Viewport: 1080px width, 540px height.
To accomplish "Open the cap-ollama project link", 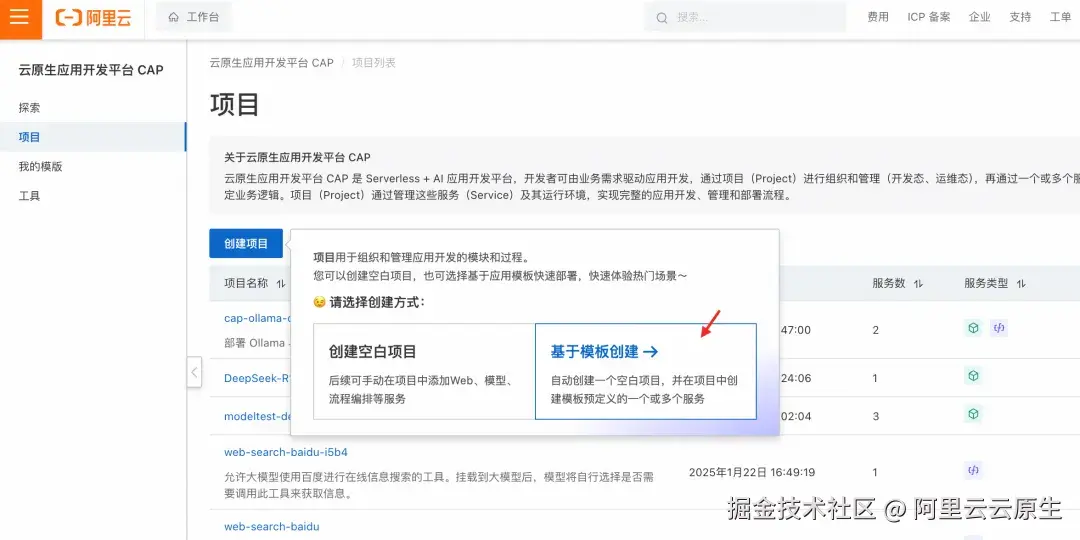I will coord(257,318).
